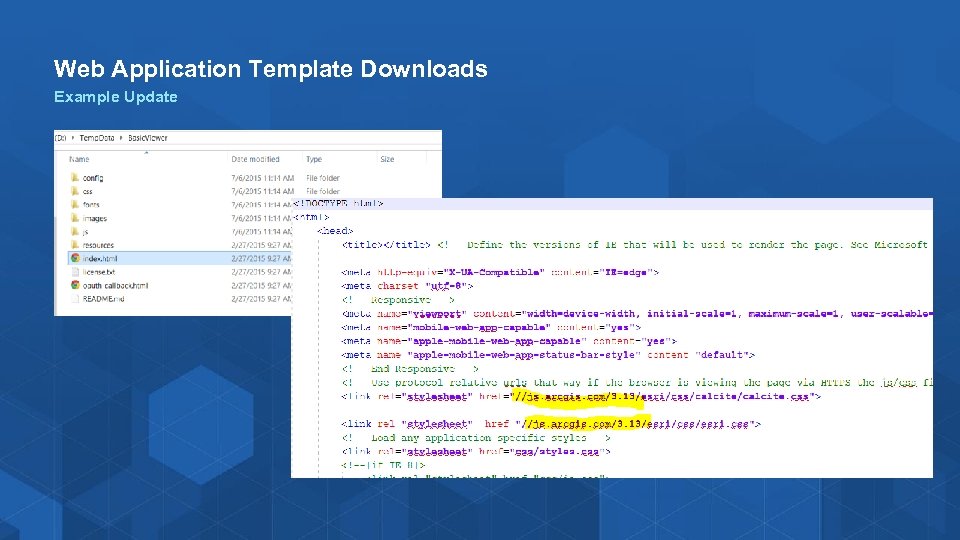The image size is (960, 540).
Task: Open the resources folder icon
Action: [75, 245]
